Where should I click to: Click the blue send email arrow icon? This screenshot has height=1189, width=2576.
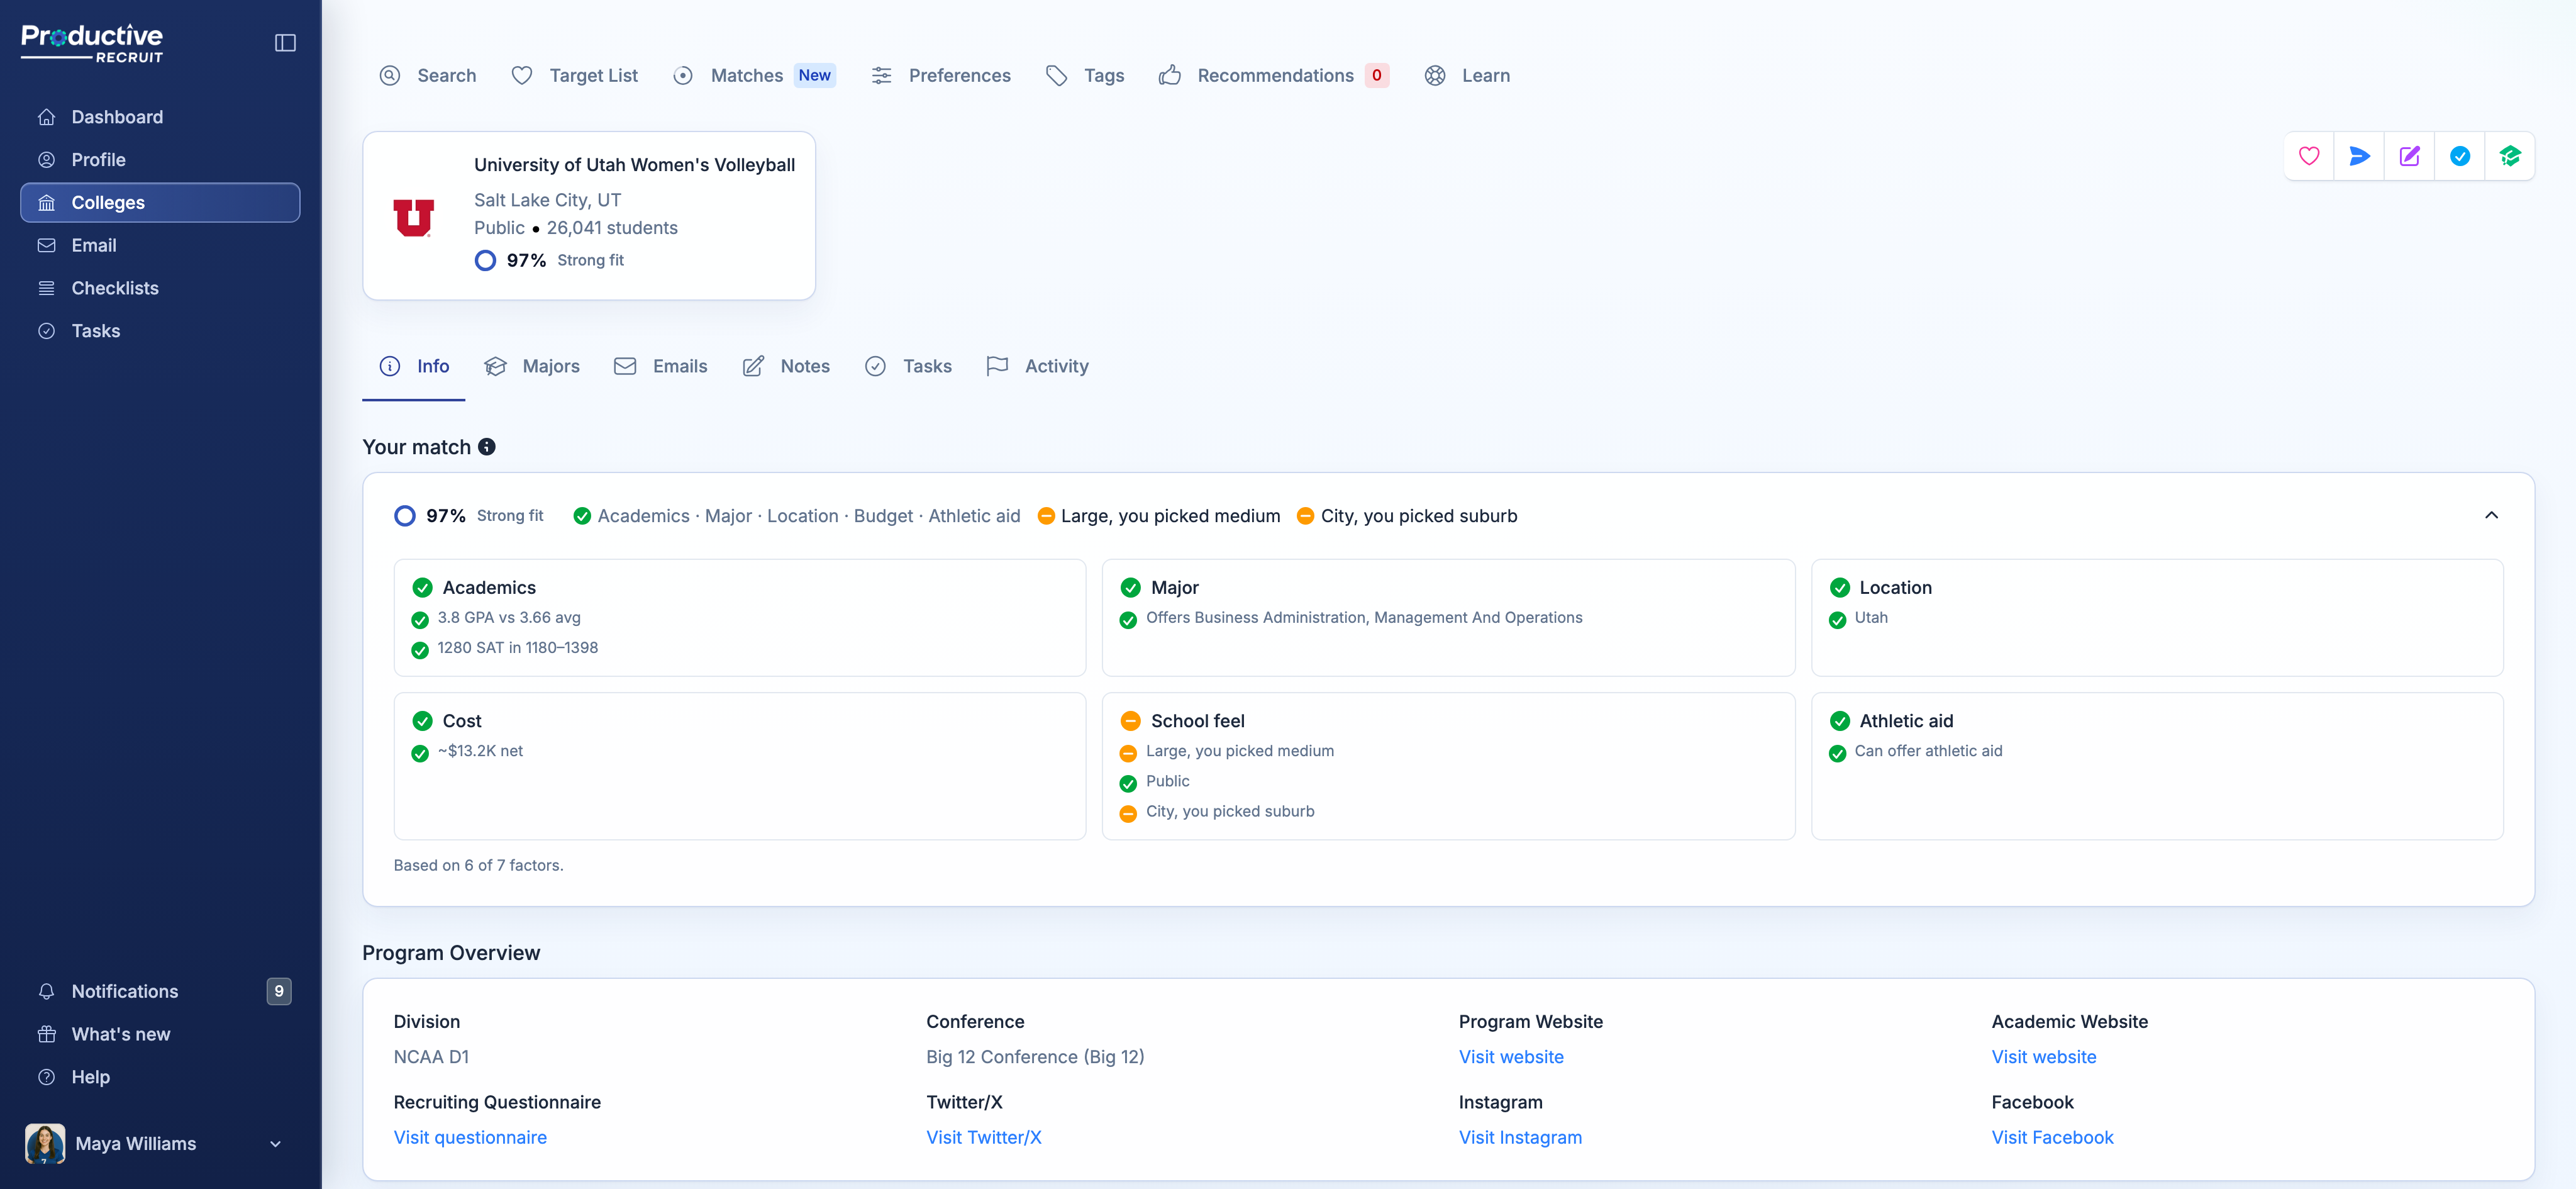click(x=2359, y=156)
